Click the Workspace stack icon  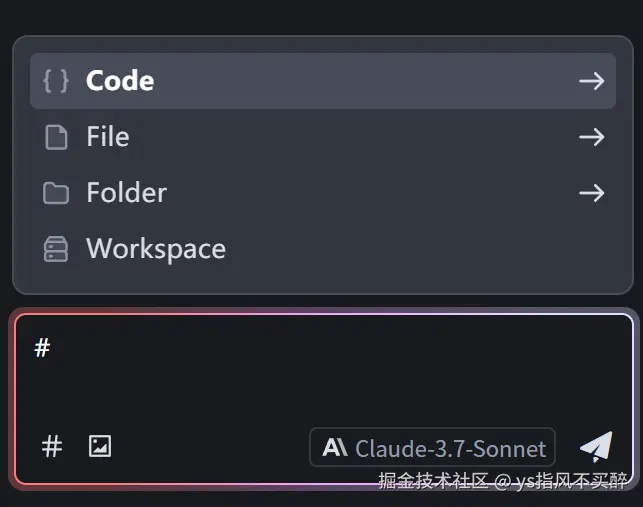[56, 249]
